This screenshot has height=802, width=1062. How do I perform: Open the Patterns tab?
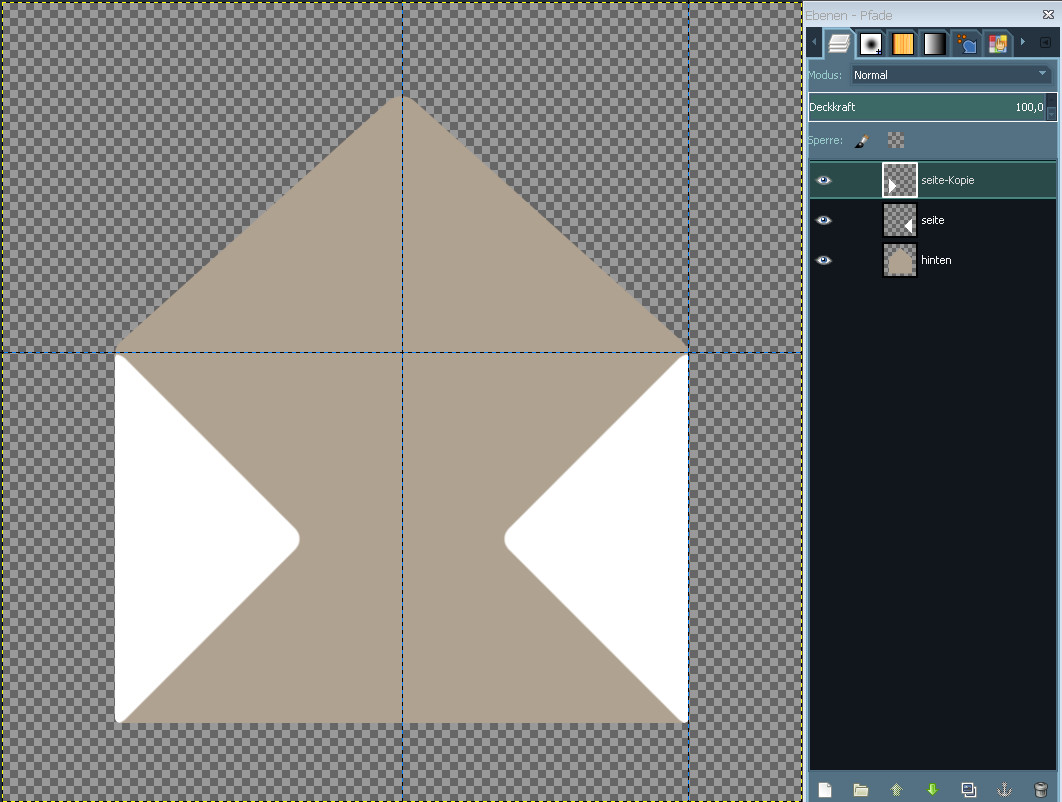point(903,44)
